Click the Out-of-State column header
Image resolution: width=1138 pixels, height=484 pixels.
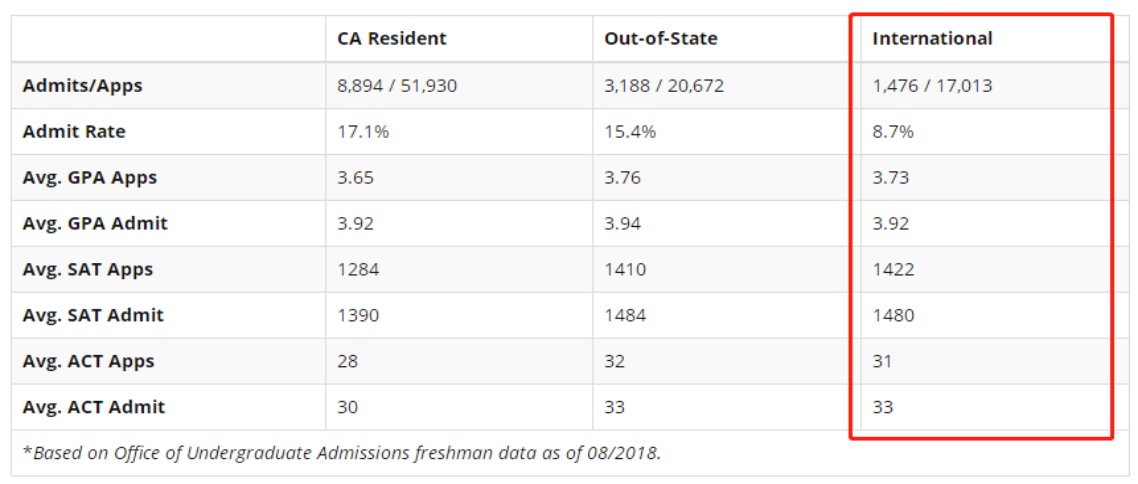(x=660, y=39)
